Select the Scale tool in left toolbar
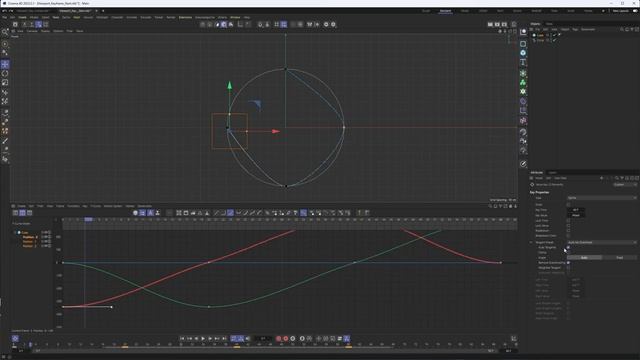 [x=5, y=82]
